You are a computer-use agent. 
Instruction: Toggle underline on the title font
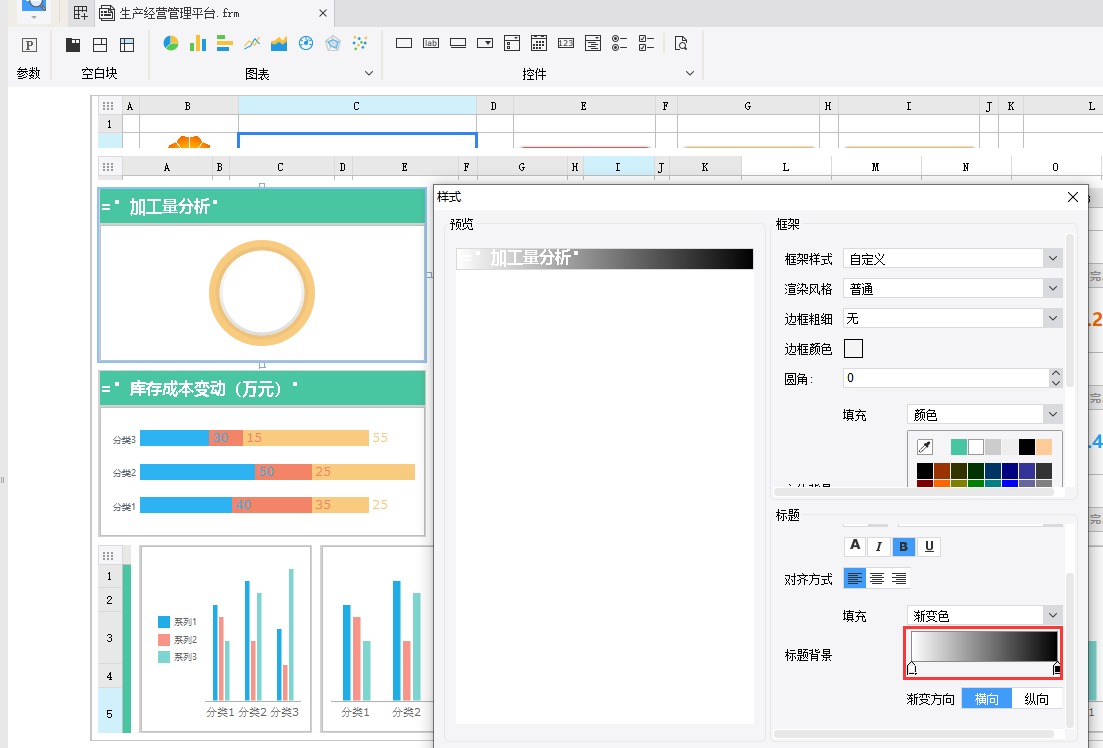pyautogui.click(x=929, y=547)
